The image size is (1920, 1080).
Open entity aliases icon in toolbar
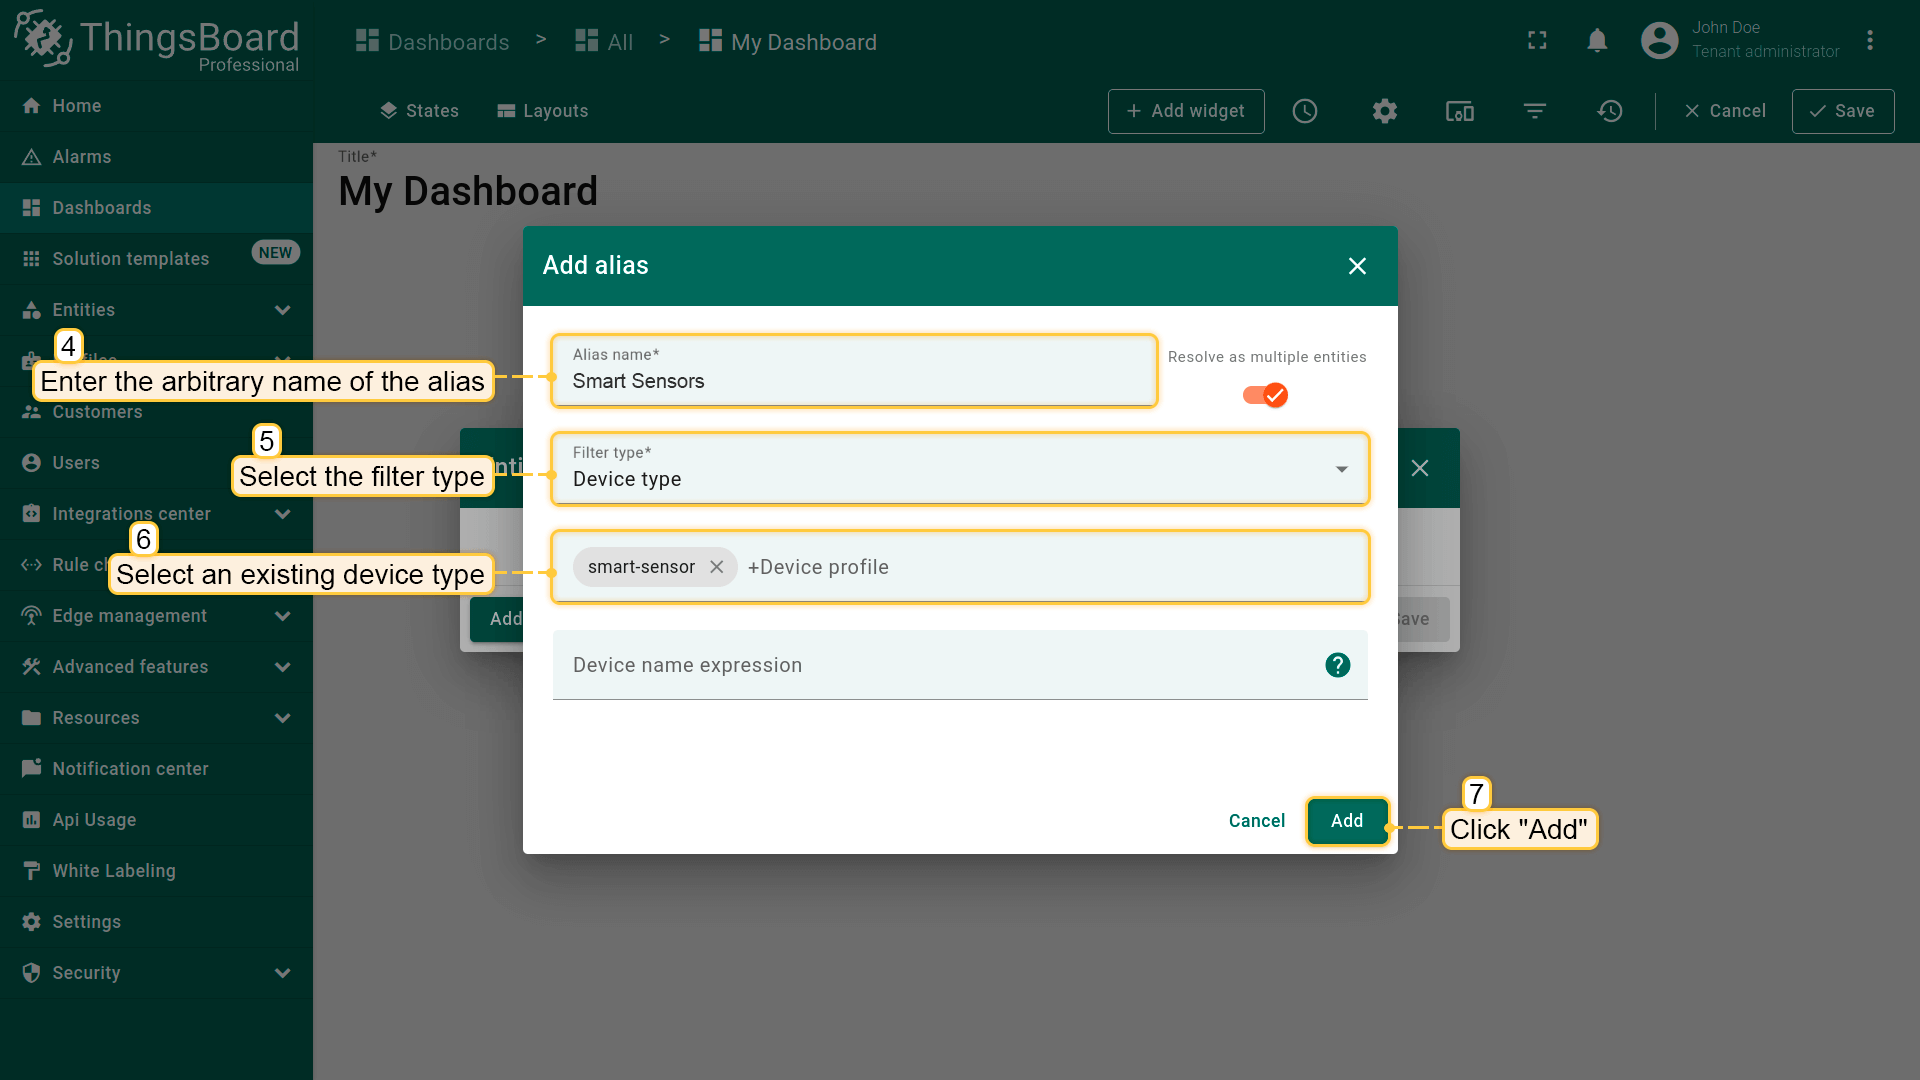pyautogui.click(x=1459, y=111)
